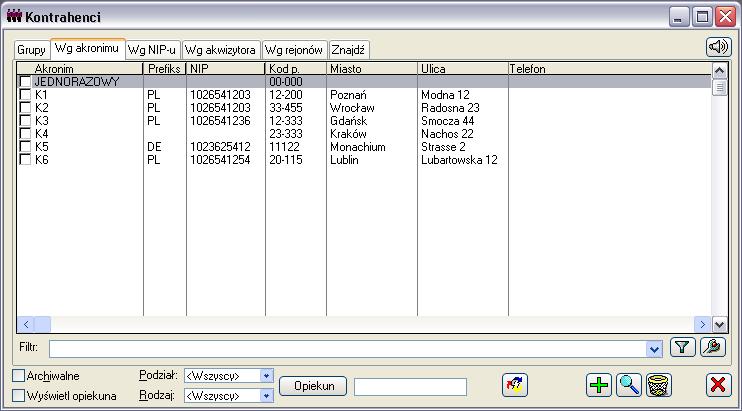Maximize the Kontrahenci window

pyautogui.click(x=702, y=17)
